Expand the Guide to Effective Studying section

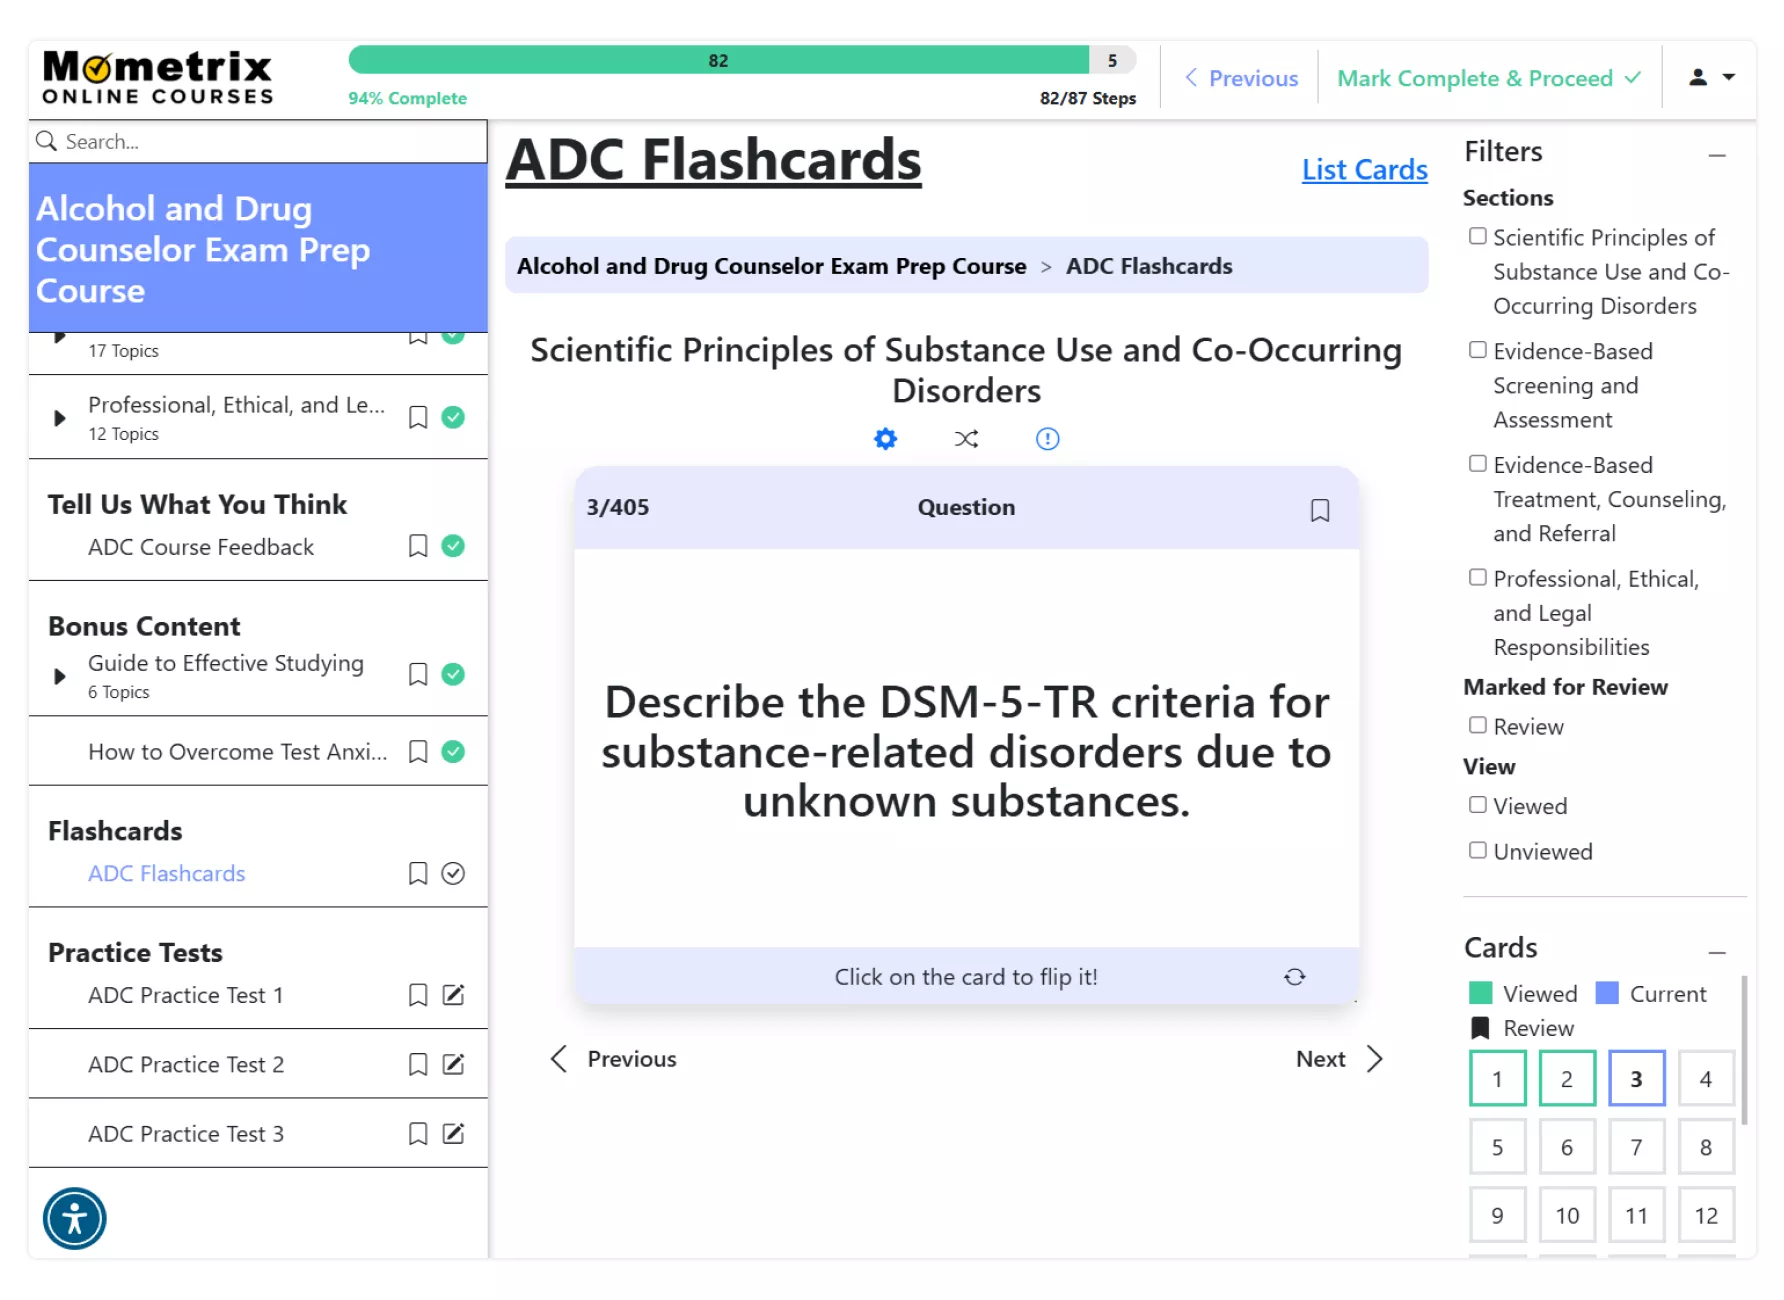[60, 676]
